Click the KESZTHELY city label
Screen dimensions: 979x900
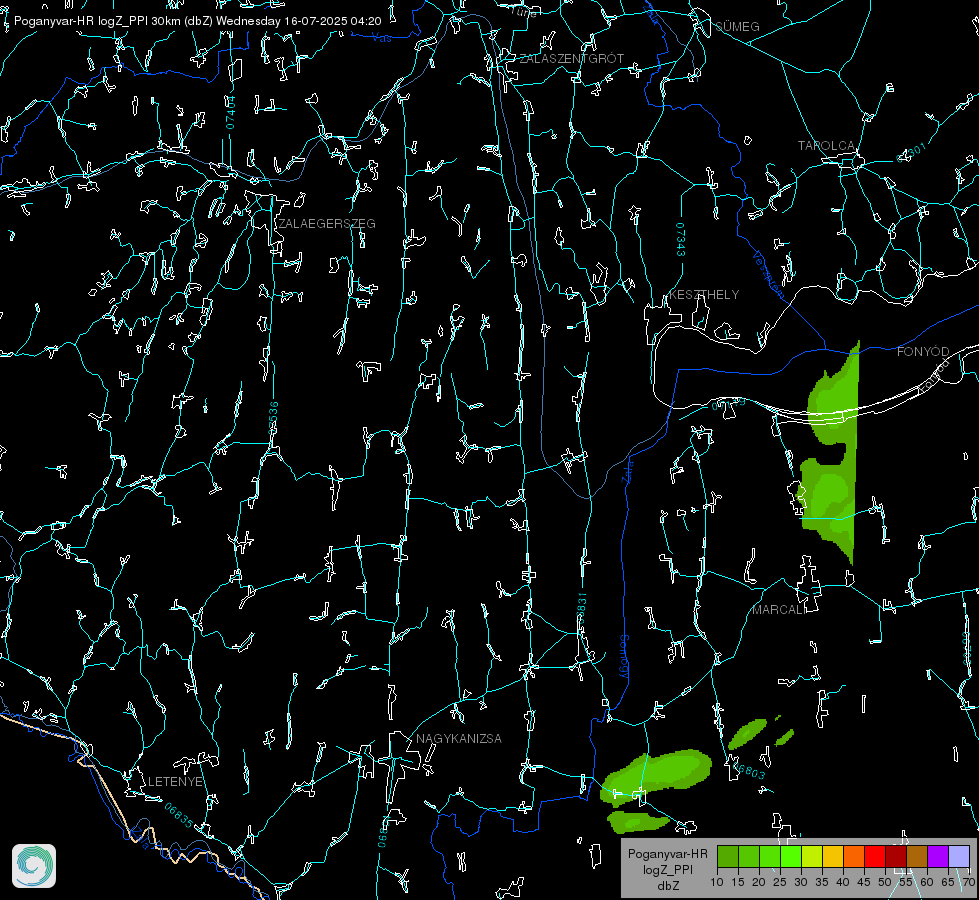[x=704, y=295]
